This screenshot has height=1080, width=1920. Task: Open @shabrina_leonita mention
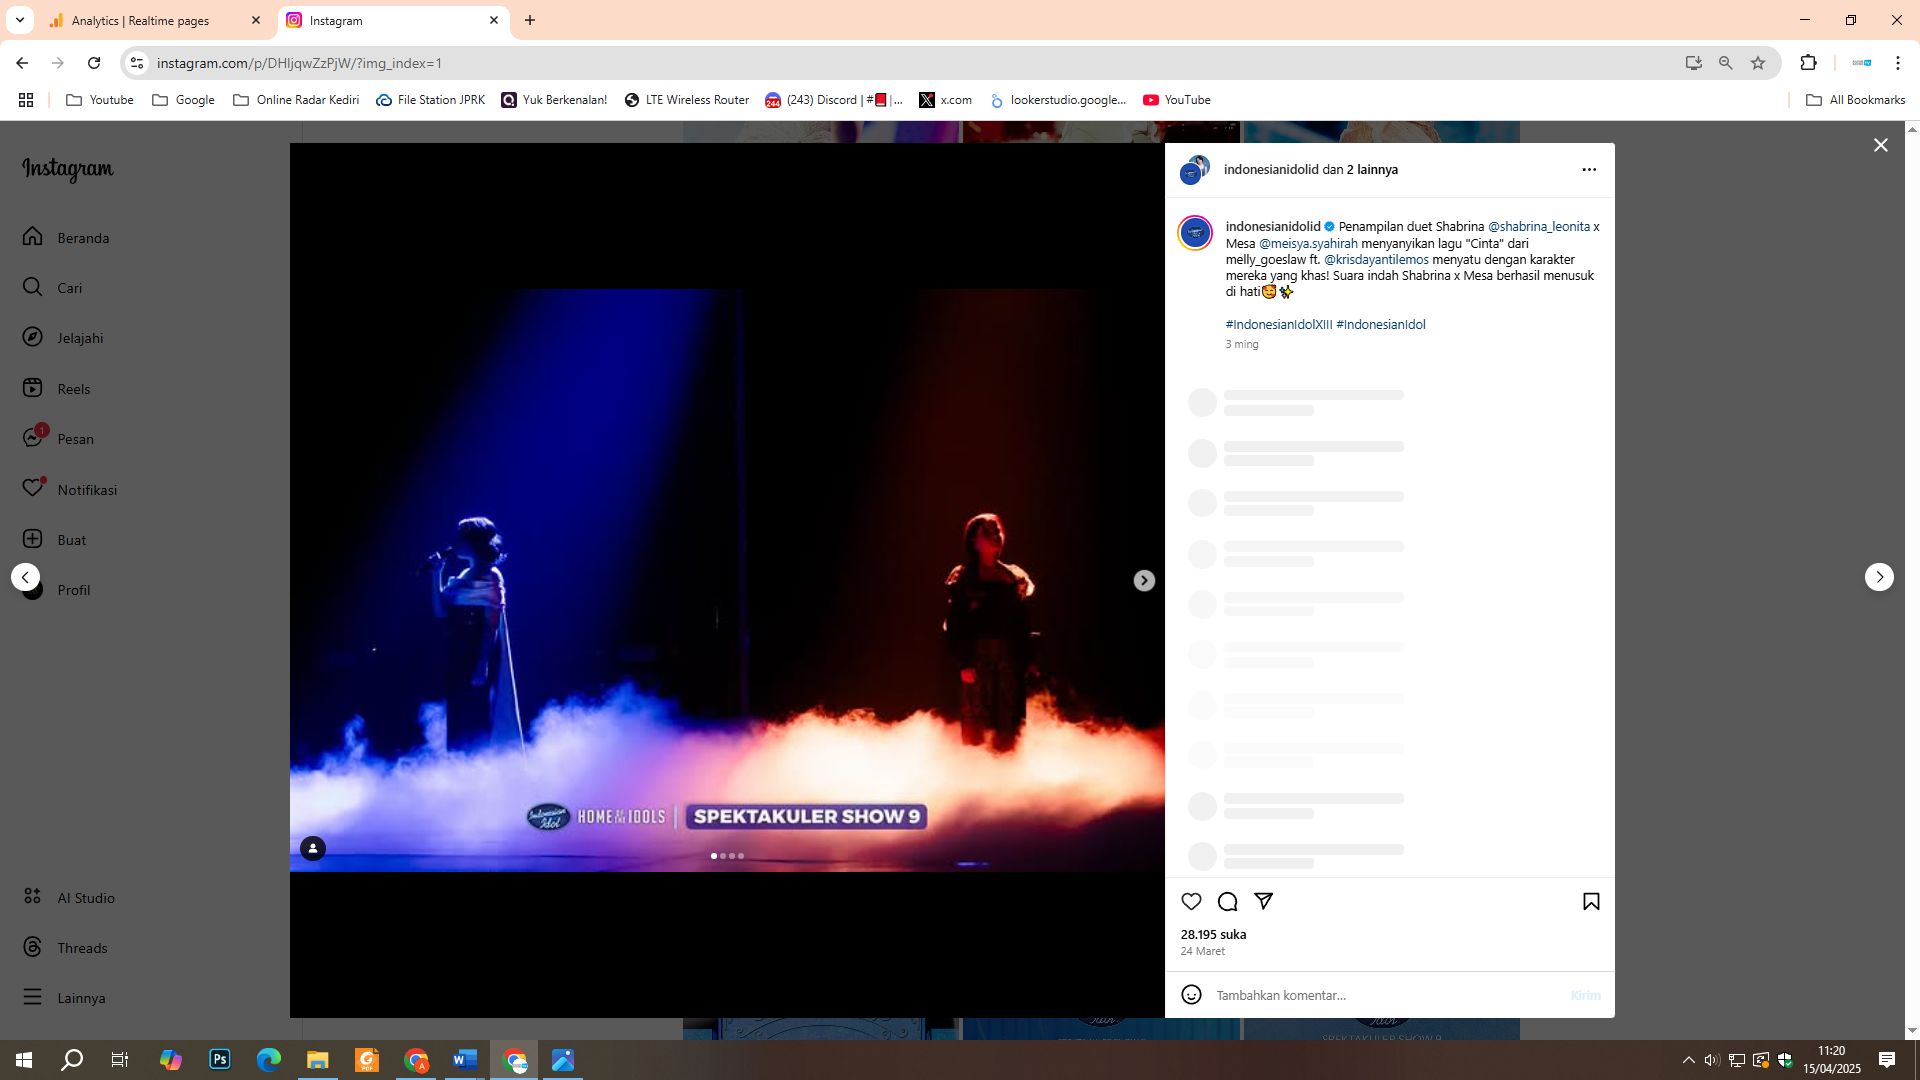click(1538, 227)
